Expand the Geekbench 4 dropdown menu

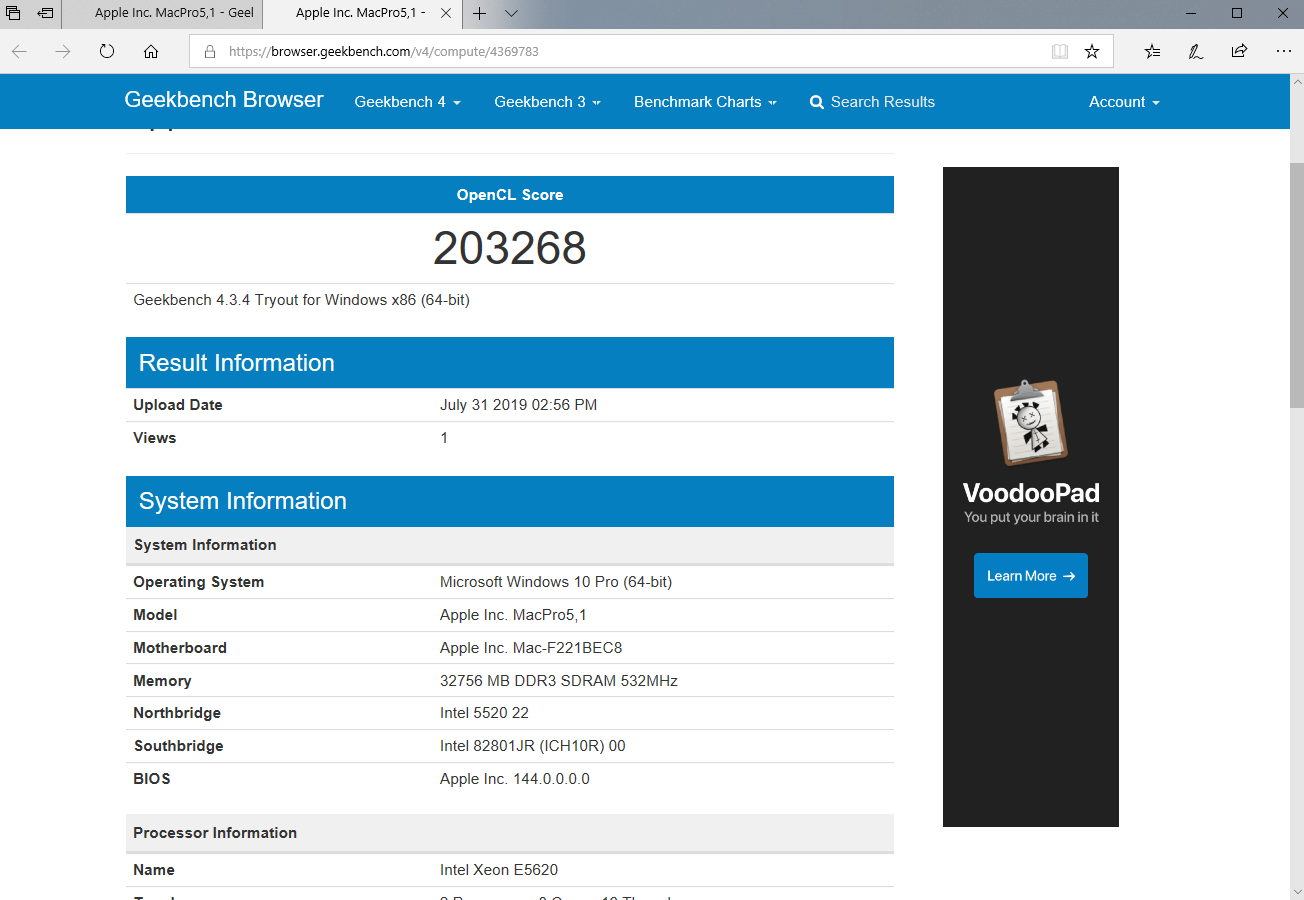point(408,102)
